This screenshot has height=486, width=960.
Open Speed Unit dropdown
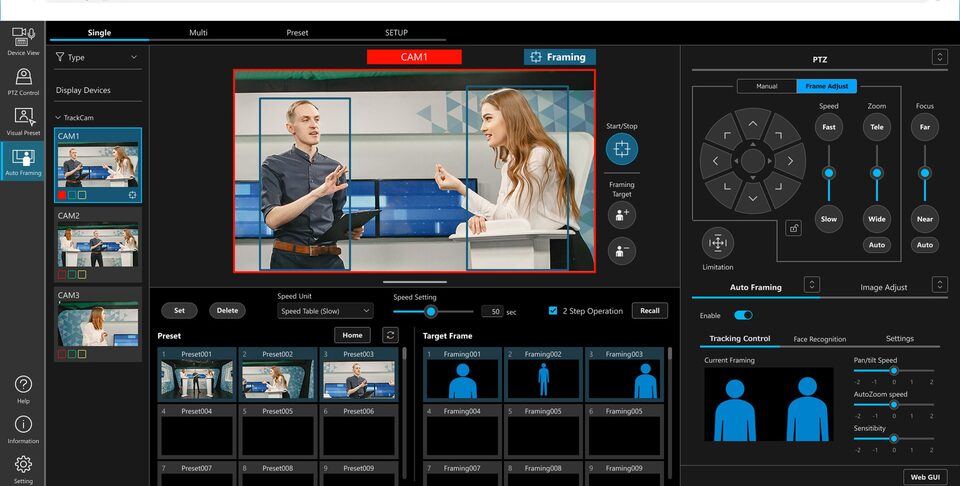(x=325, y=311)
